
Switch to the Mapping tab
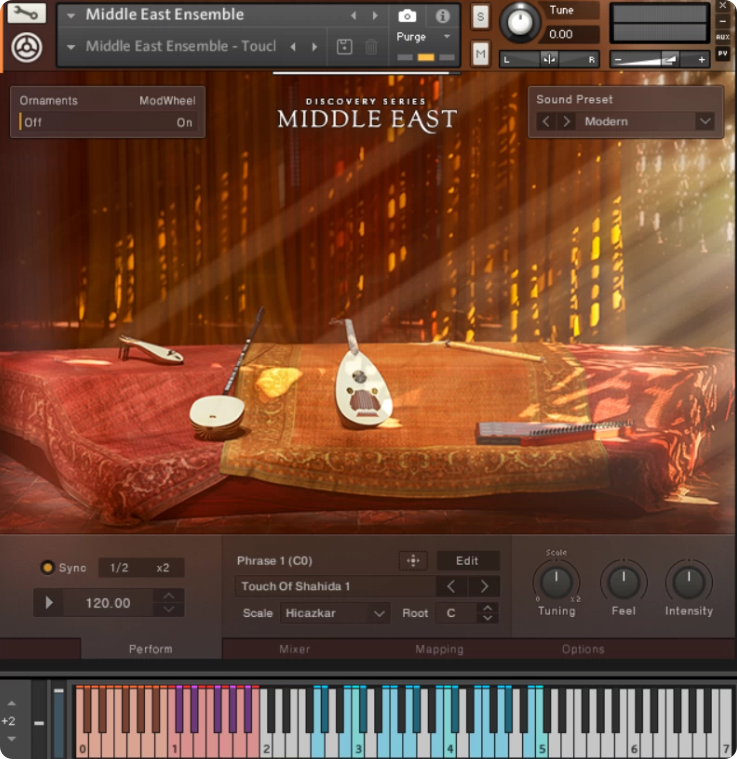click(x=439, y=649)
